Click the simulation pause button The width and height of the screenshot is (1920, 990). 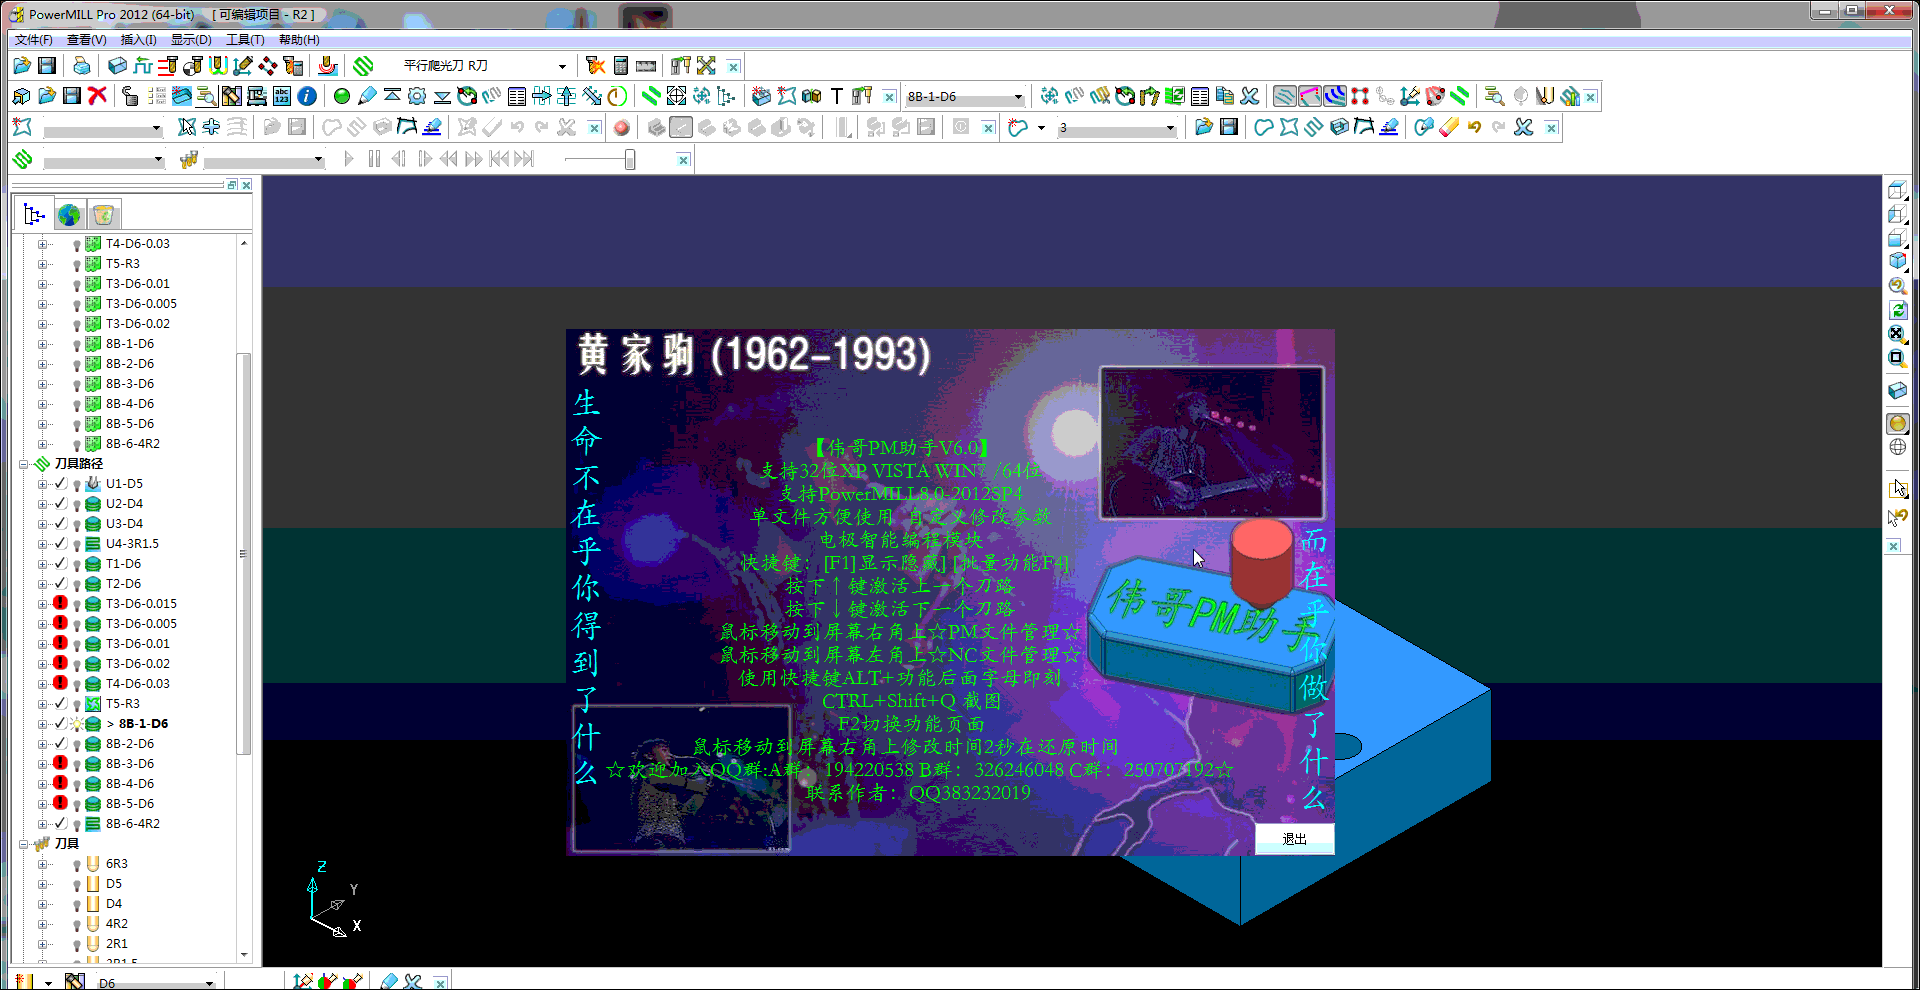tap(374, 159)
